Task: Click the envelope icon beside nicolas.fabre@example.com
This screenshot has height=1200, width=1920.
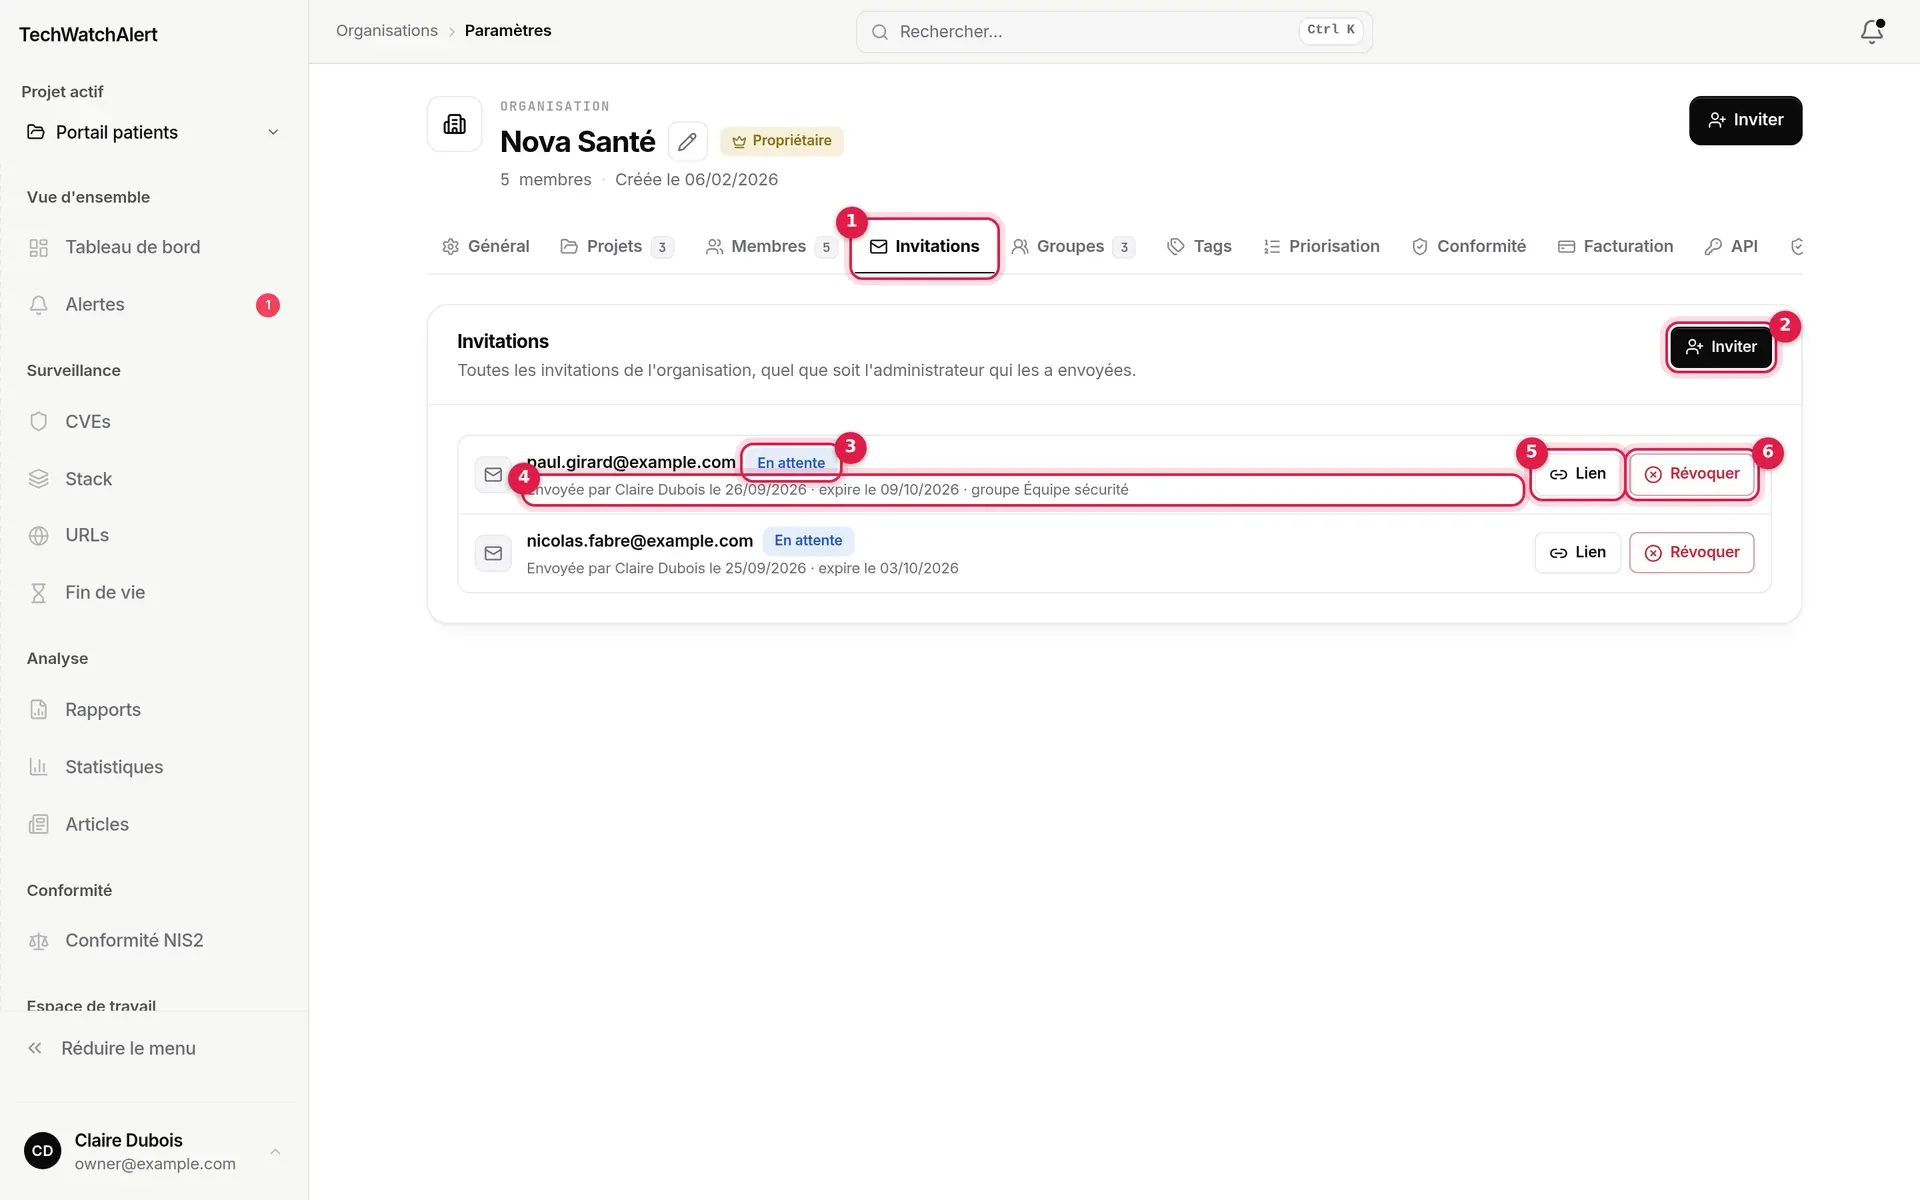Action: point(493,553)
